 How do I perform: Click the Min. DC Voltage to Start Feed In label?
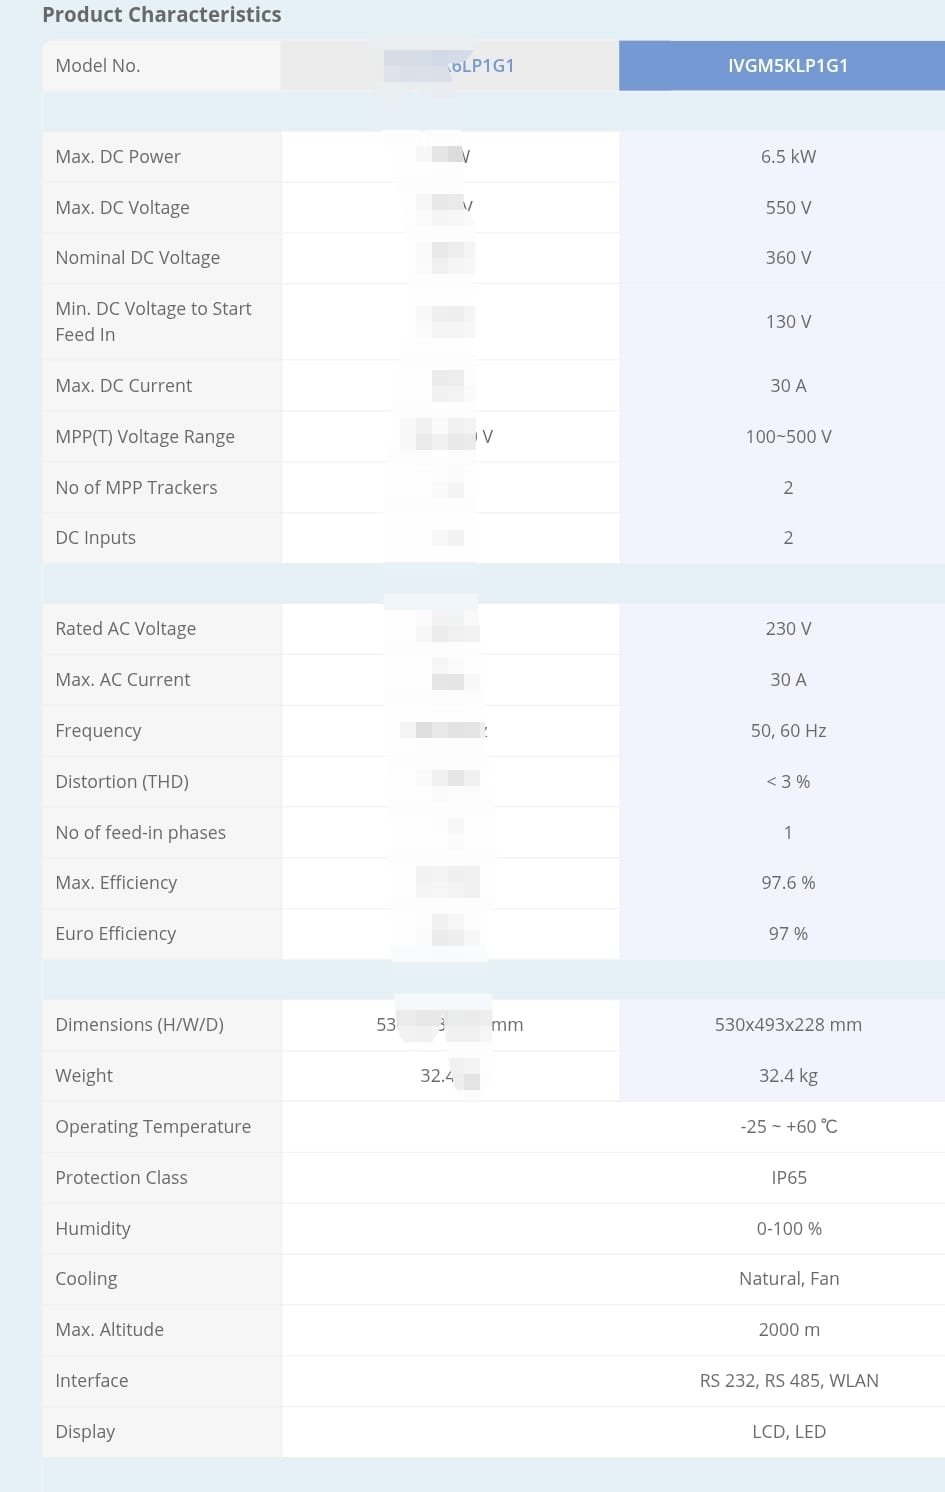click(x=153, y=322)
